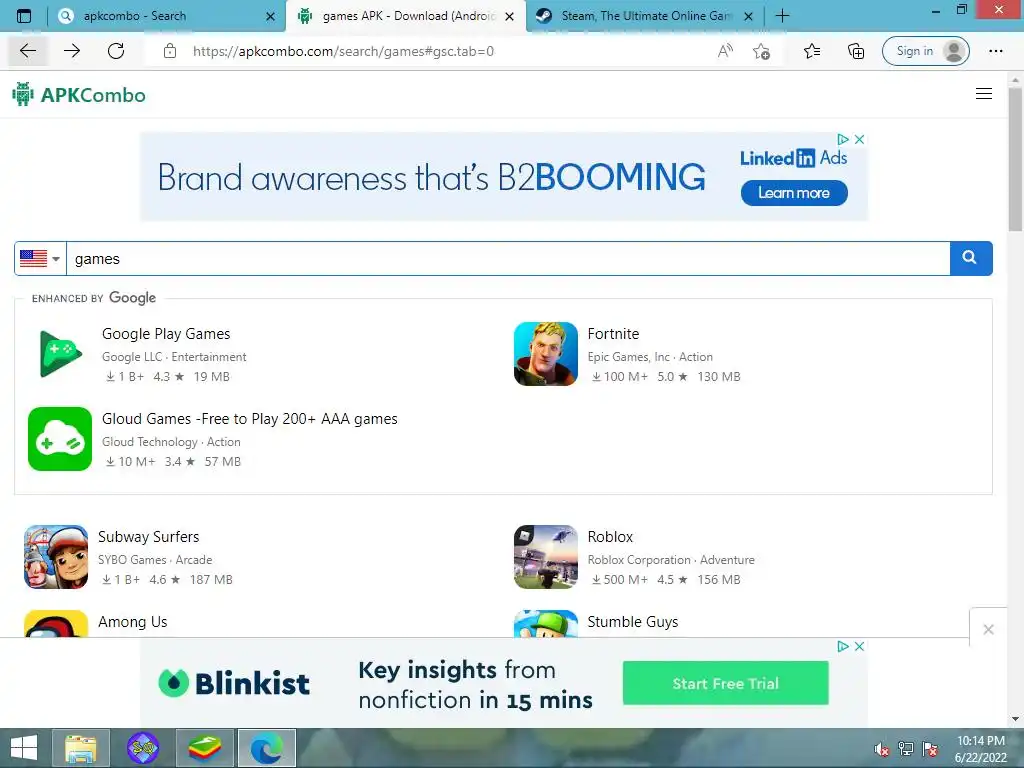
Task: Open Google Play Games title link
Action: [x=166, y=334]
